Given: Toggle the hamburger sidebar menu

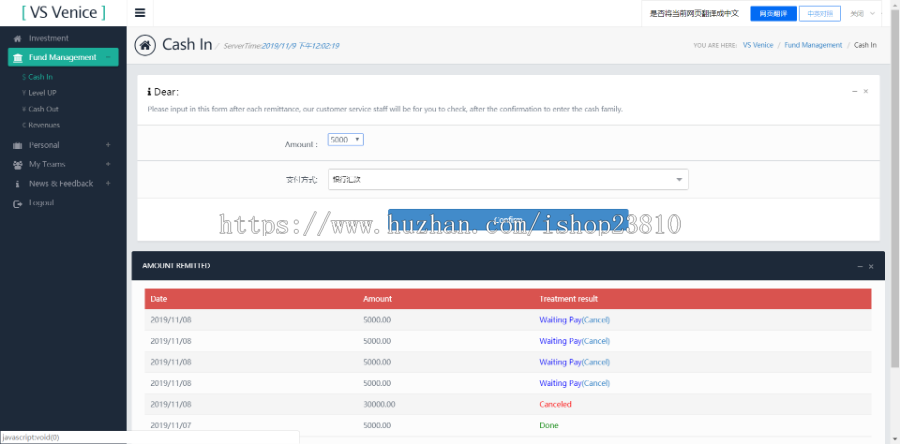Looking at the screenshot, I should [139, 13].
